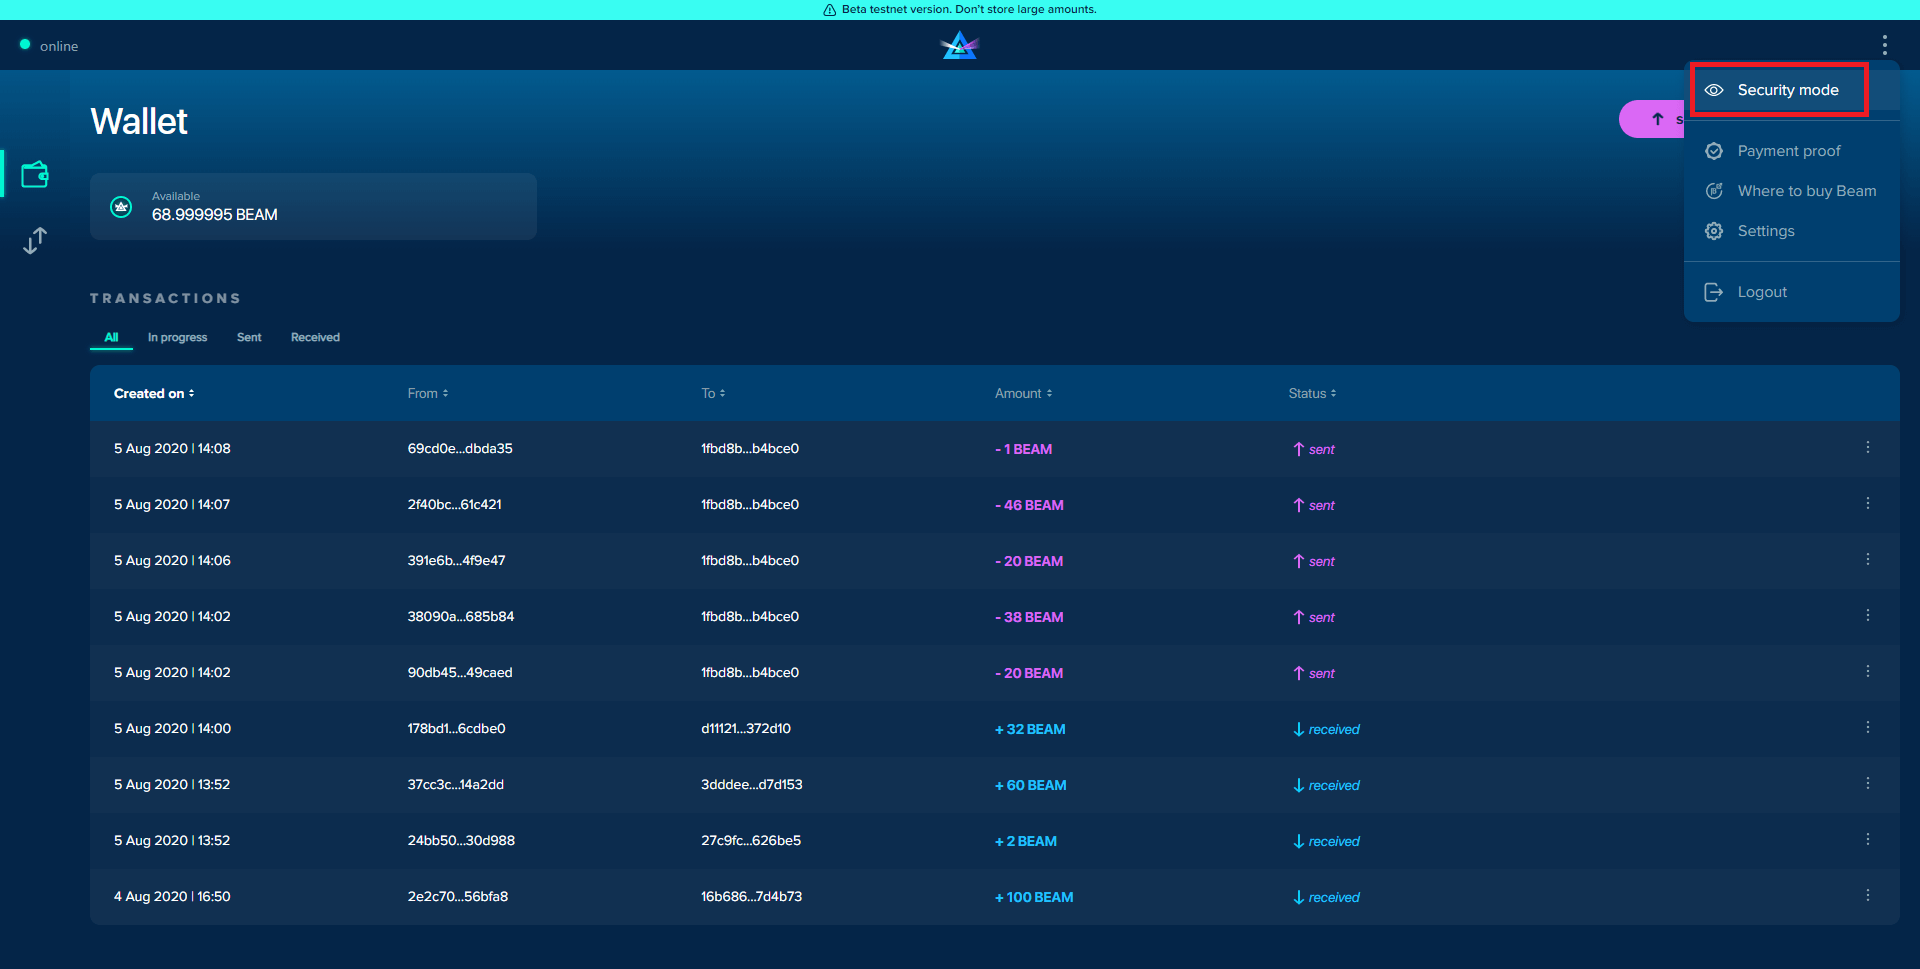The image size is (1920, 969).
Task: Open the Wallet sidebar icon
Action: point(35,175)
